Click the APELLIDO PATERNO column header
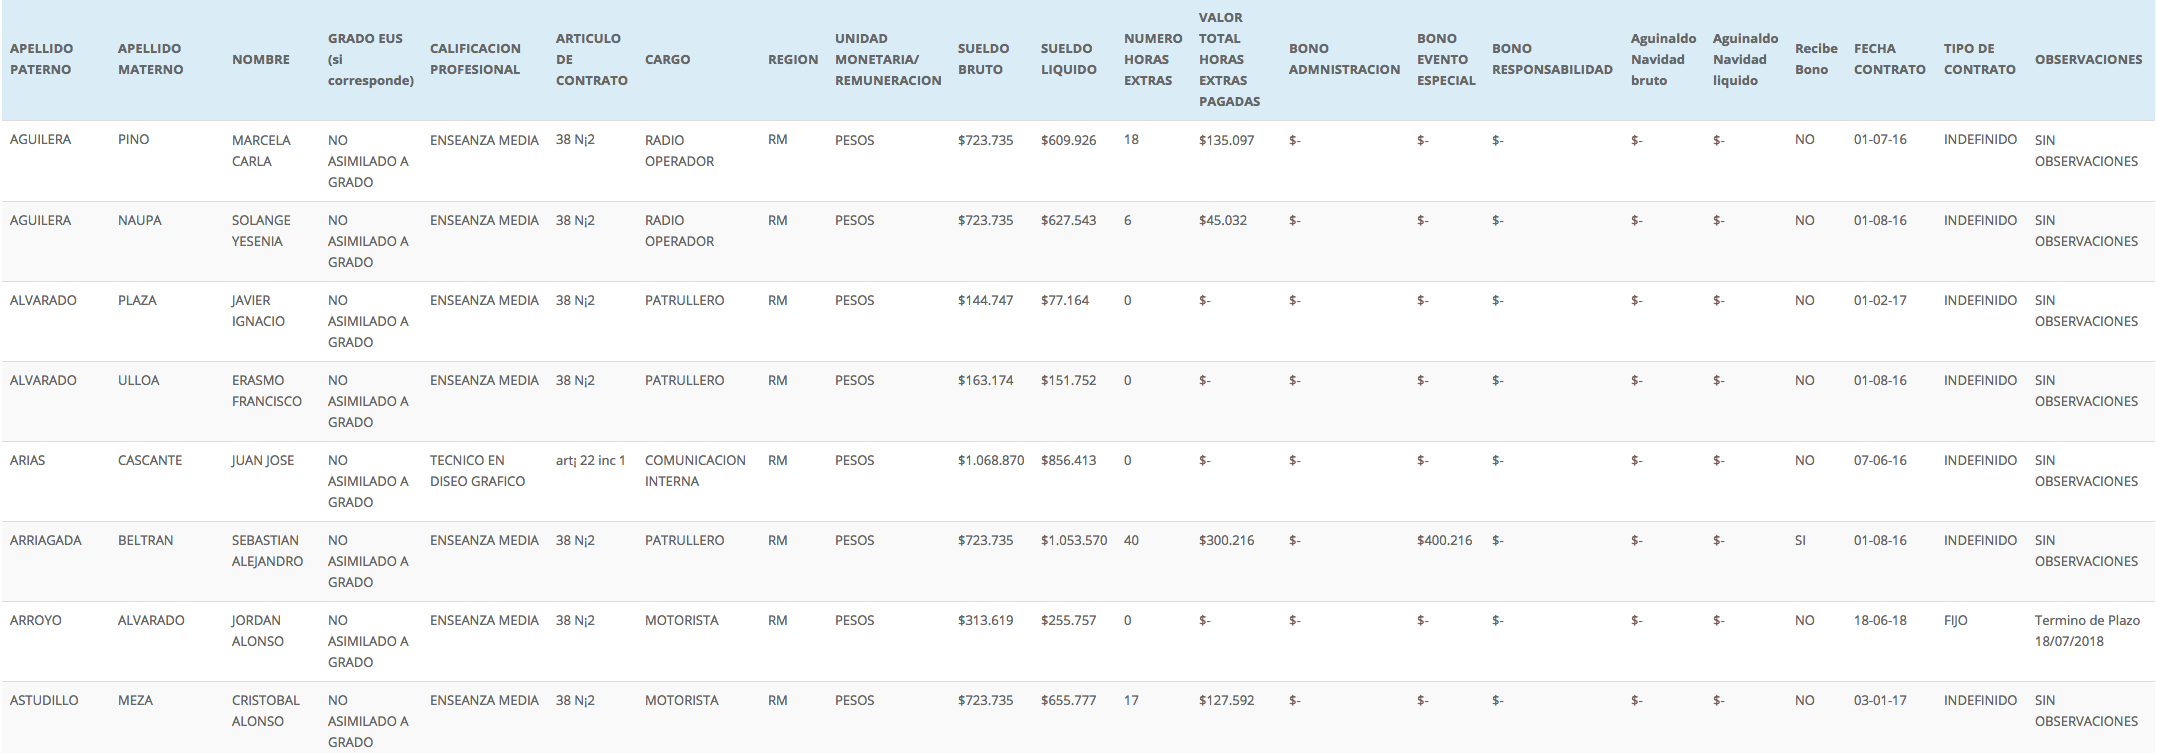Screen dimensions: 2157x753 coord(41,59)
